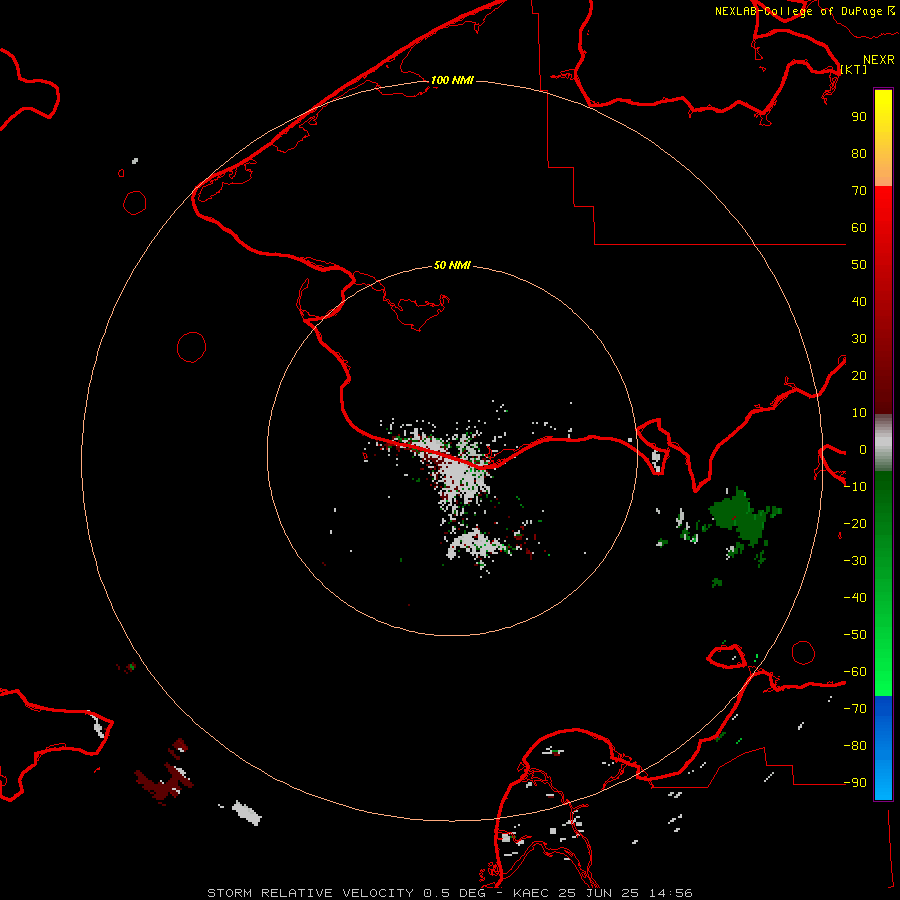Select the 0 value on the velocity scale
This screenshot has width=900, height=900.
point(863,449)
